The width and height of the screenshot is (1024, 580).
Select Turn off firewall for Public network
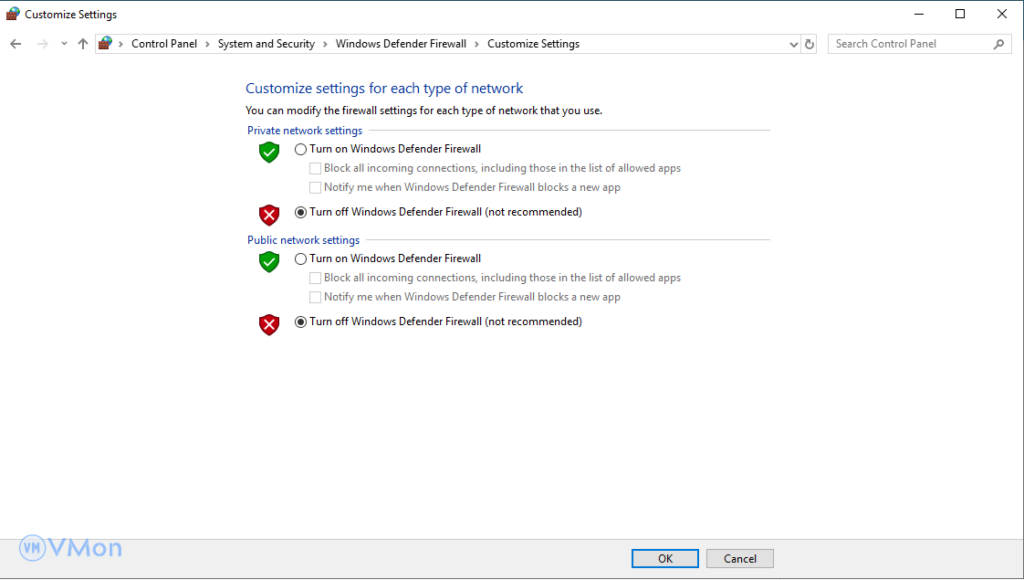(x=301, y=322)
